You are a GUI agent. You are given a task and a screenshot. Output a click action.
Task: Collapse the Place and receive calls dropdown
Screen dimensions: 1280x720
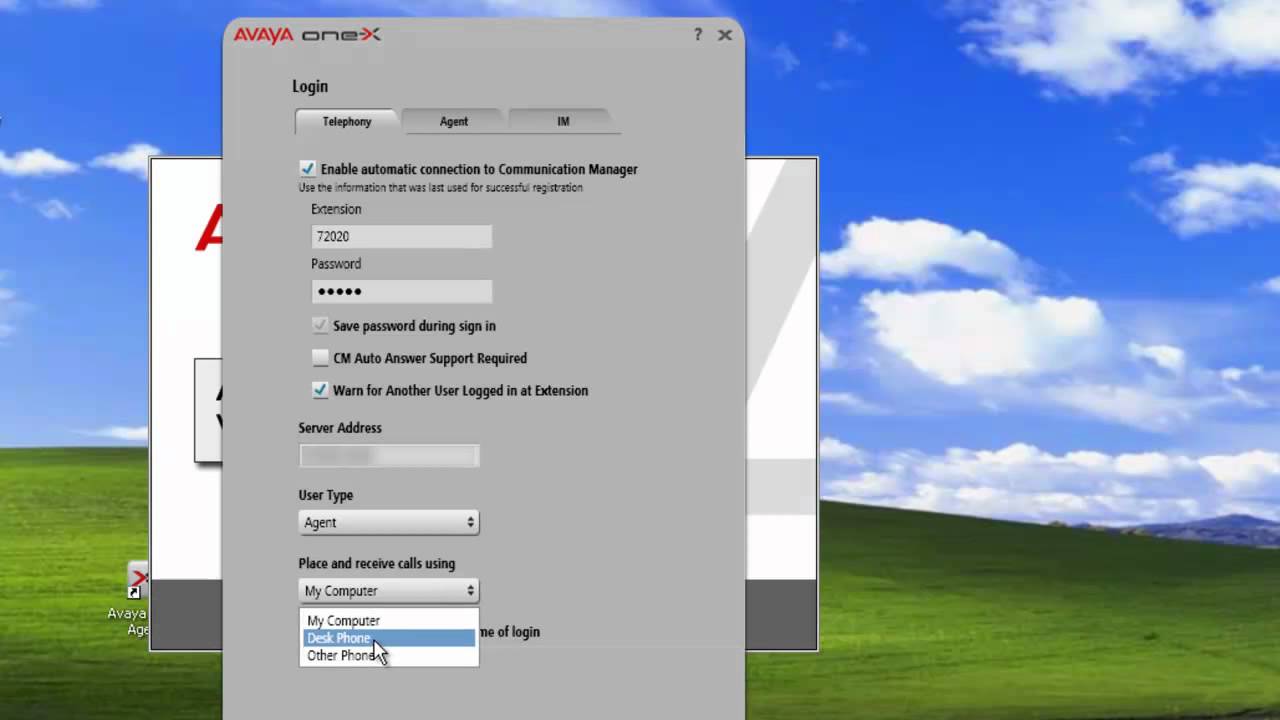click(389, 591)
